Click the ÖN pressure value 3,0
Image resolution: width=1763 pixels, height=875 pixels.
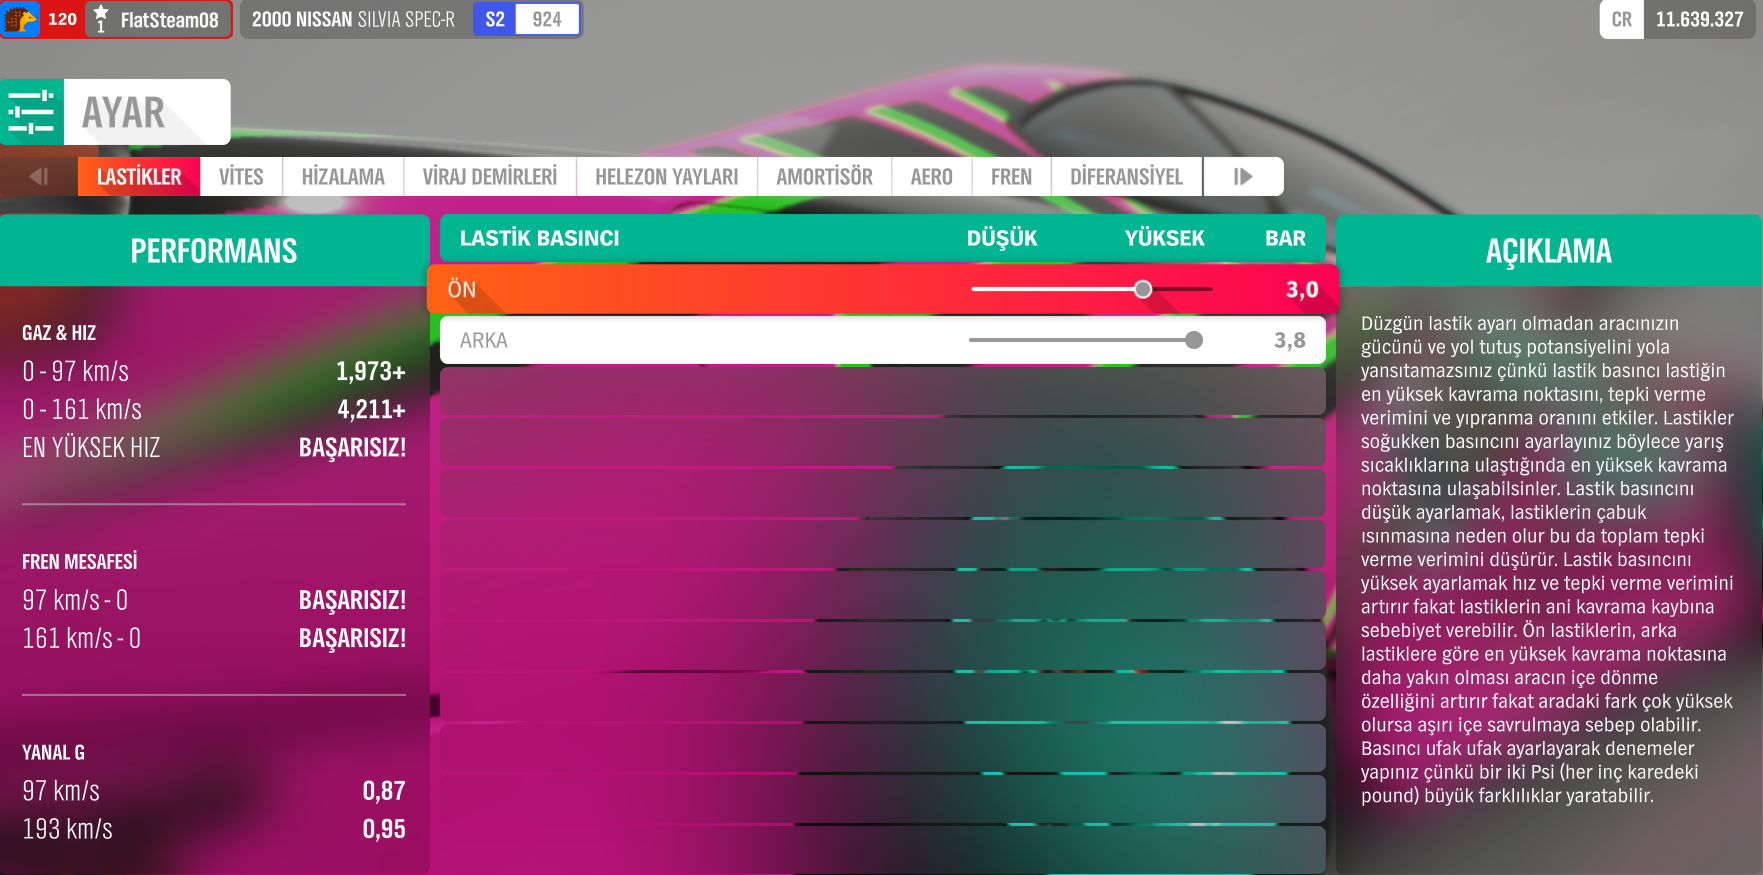pos(1302,290)
